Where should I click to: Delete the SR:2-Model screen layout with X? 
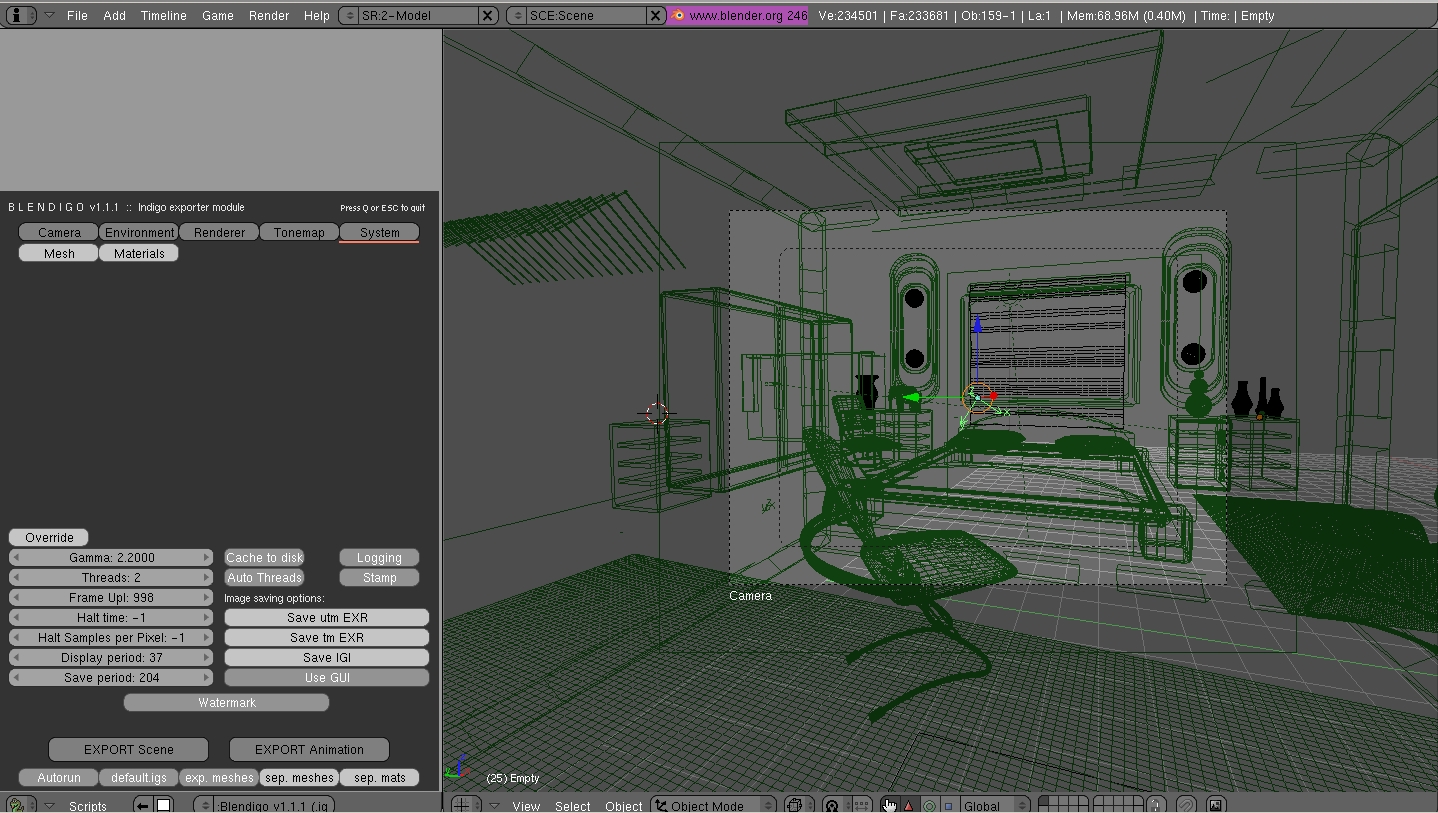(x=487, y=15)
